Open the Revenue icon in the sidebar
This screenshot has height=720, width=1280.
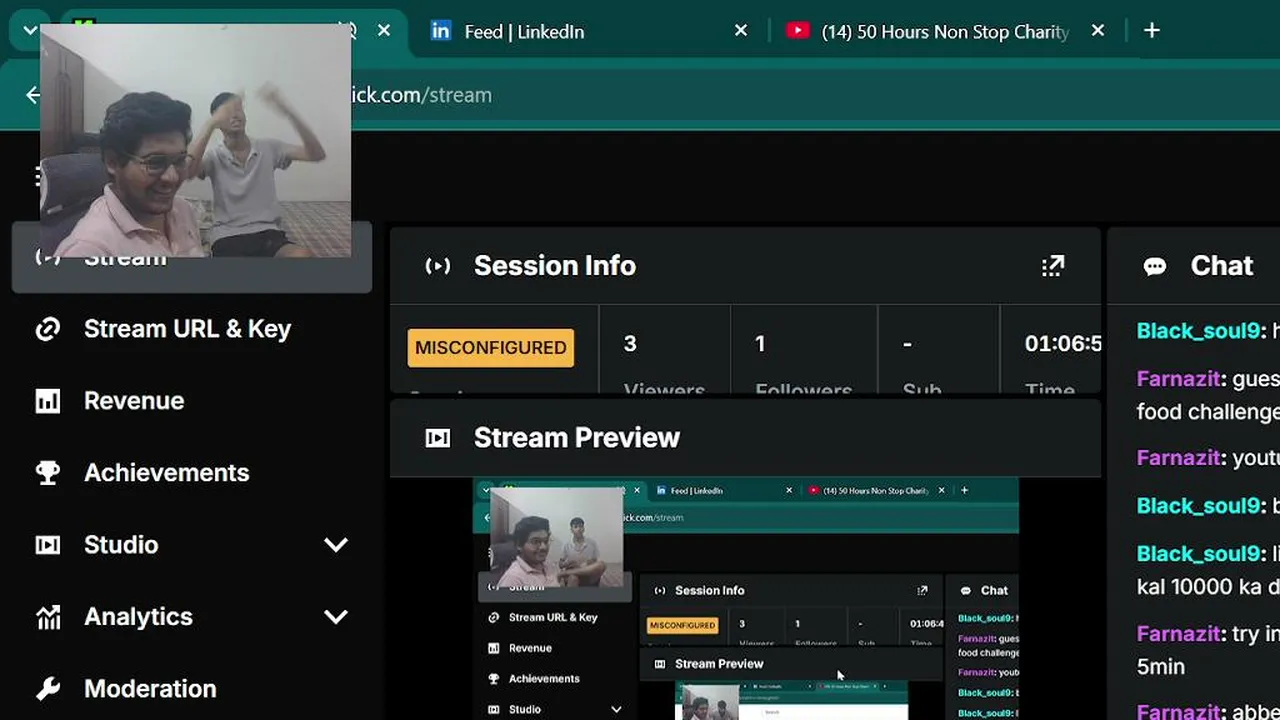pos(48,401)
